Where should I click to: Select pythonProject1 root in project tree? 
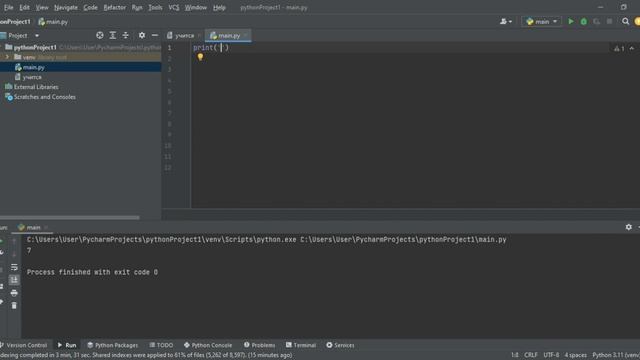tap(35, 47)
